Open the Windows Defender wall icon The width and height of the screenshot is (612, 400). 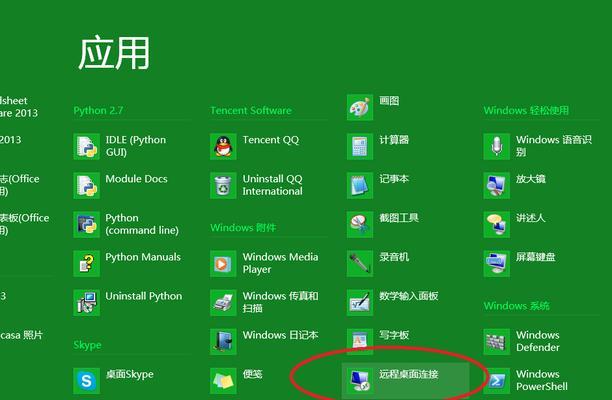pos(496,341)
